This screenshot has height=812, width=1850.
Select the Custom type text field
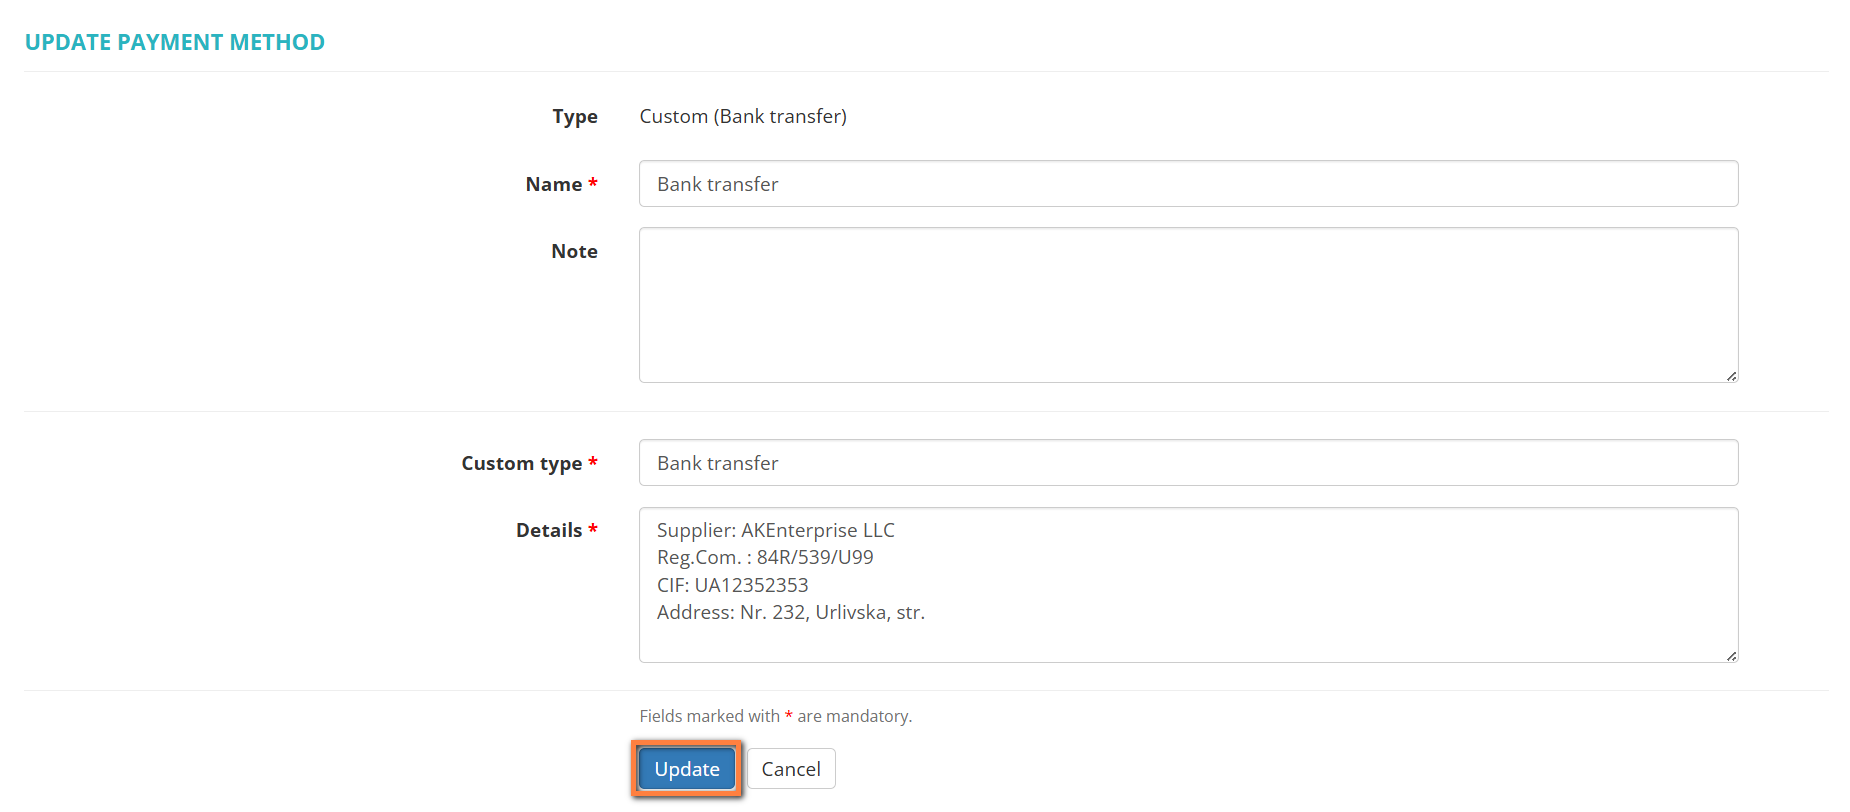click(x=1187, y=463)
